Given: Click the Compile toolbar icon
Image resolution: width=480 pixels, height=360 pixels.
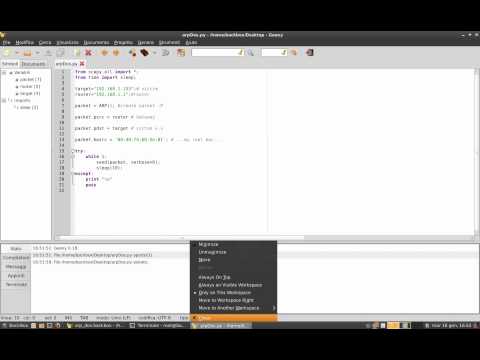Looking at the screenshot, I should tap(133, 53).
